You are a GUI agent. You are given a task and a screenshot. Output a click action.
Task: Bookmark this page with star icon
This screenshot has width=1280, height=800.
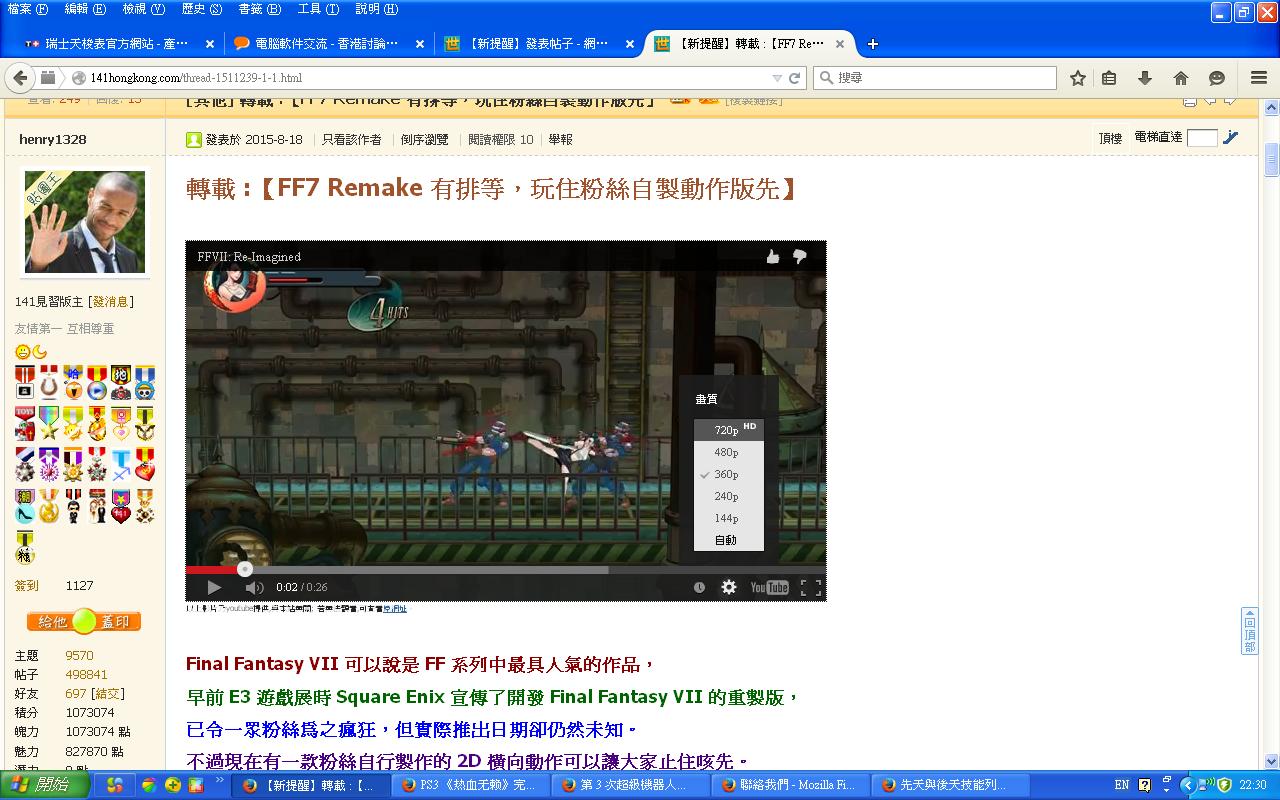point(1078,78)
